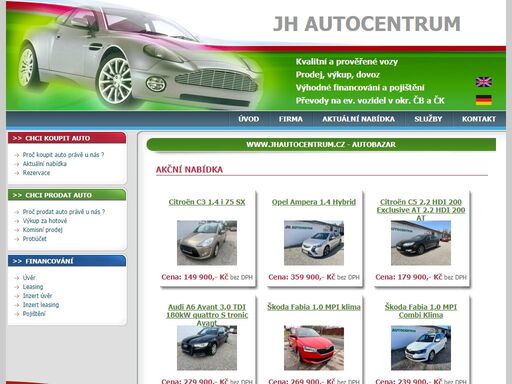Click the Opel Ampera car photo
The height and width of the screenshot is (384, 512).
point(314,243)
